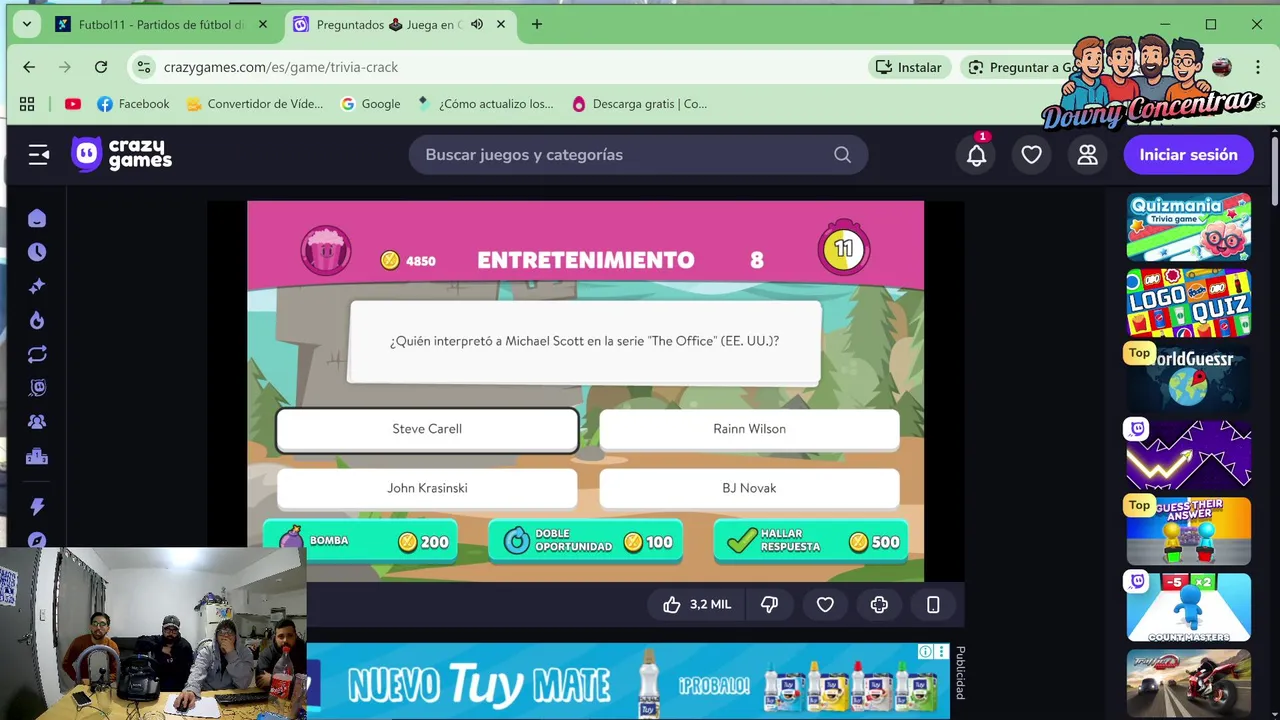Use the Bomba power-up
The height and width of the screenshot is (720, 1280).
pyautogui.click(x=361, y=541)
